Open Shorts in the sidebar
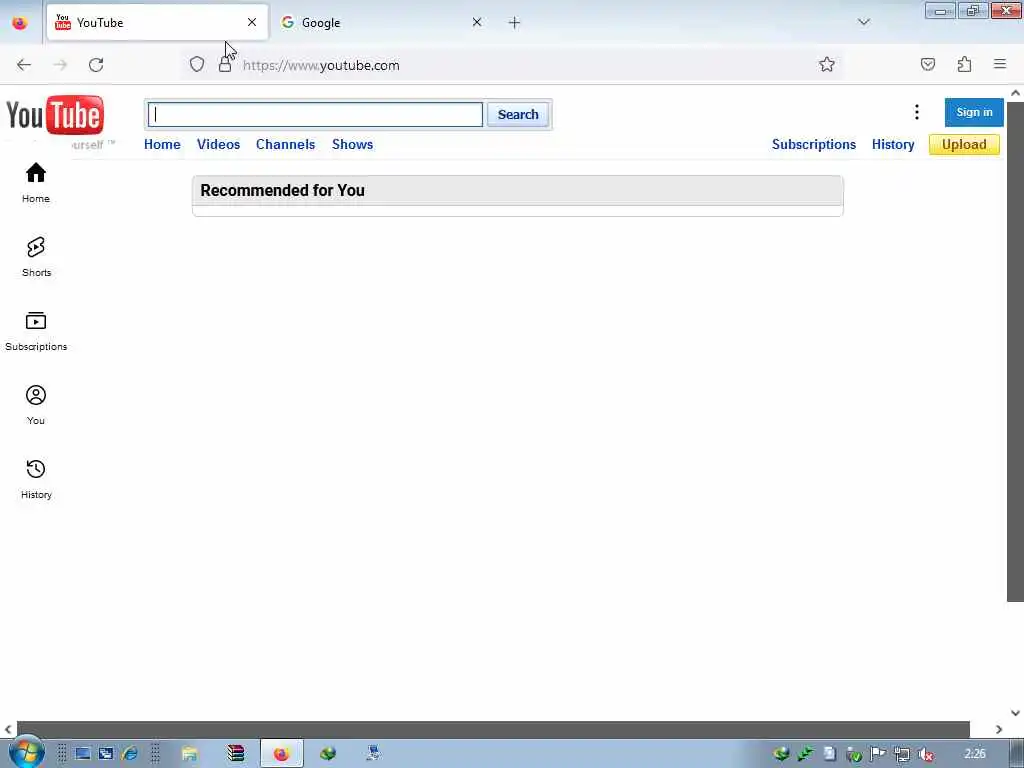1024x768 pixels. pyautogui.click(x=36, y=257)
